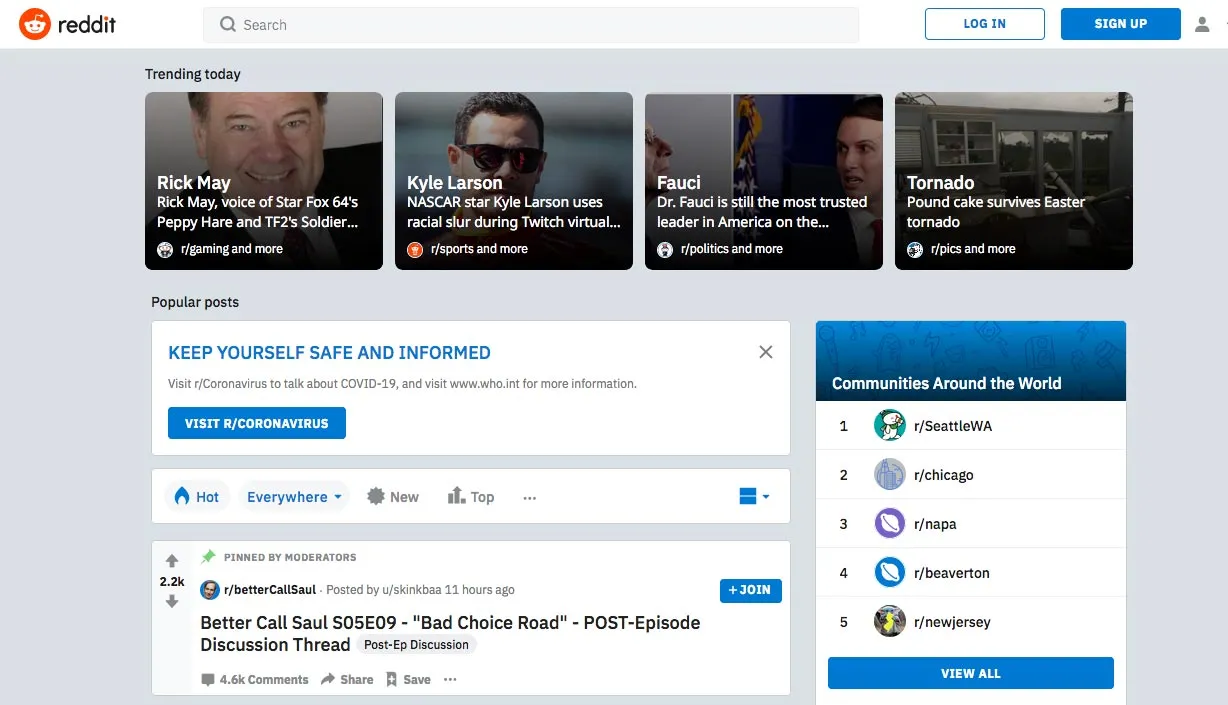
Task: Open comments icon showing 4.6k Comments
Action: tap(208, 680)
